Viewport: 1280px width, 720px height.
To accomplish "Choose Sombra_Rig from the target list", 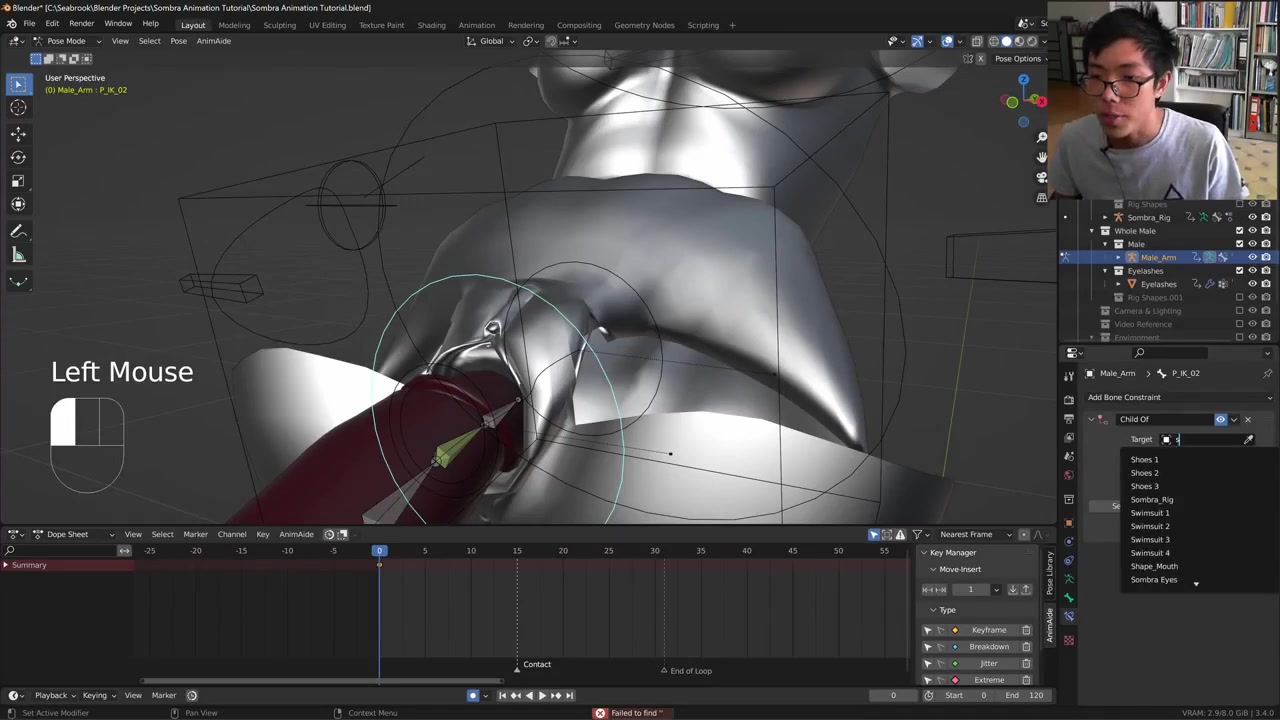I will click(1152, 499).
